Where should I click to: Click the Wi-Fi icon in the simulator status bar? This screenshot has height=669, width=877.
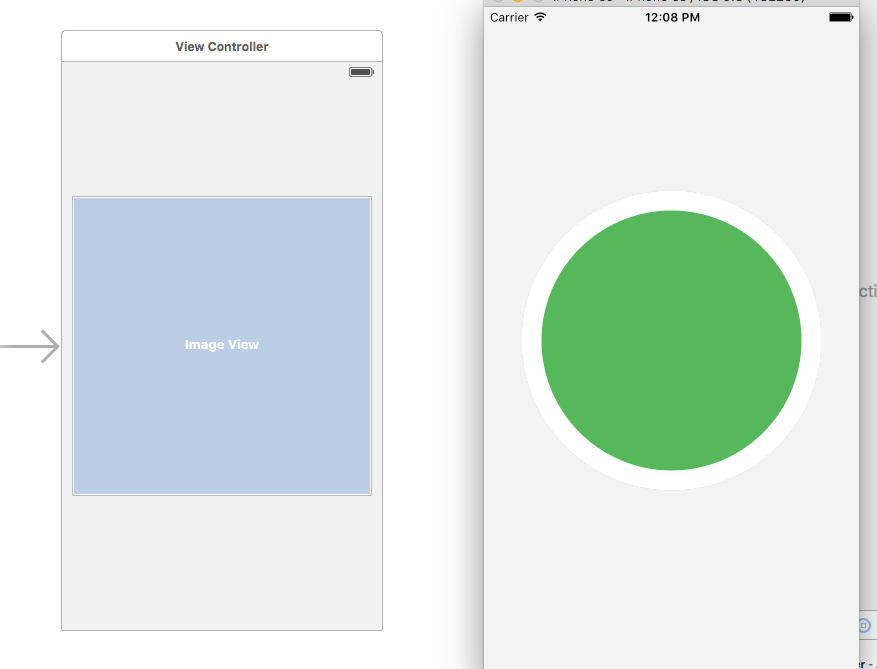539,17
